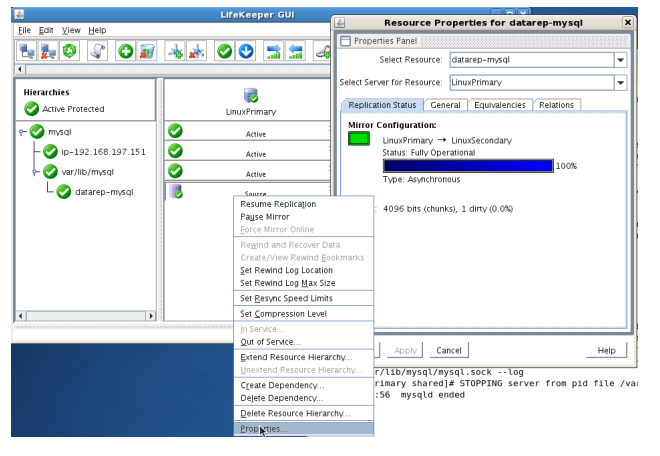Choose Pause Mirror in context menu
Screen dimensions: 660x456
303,217
